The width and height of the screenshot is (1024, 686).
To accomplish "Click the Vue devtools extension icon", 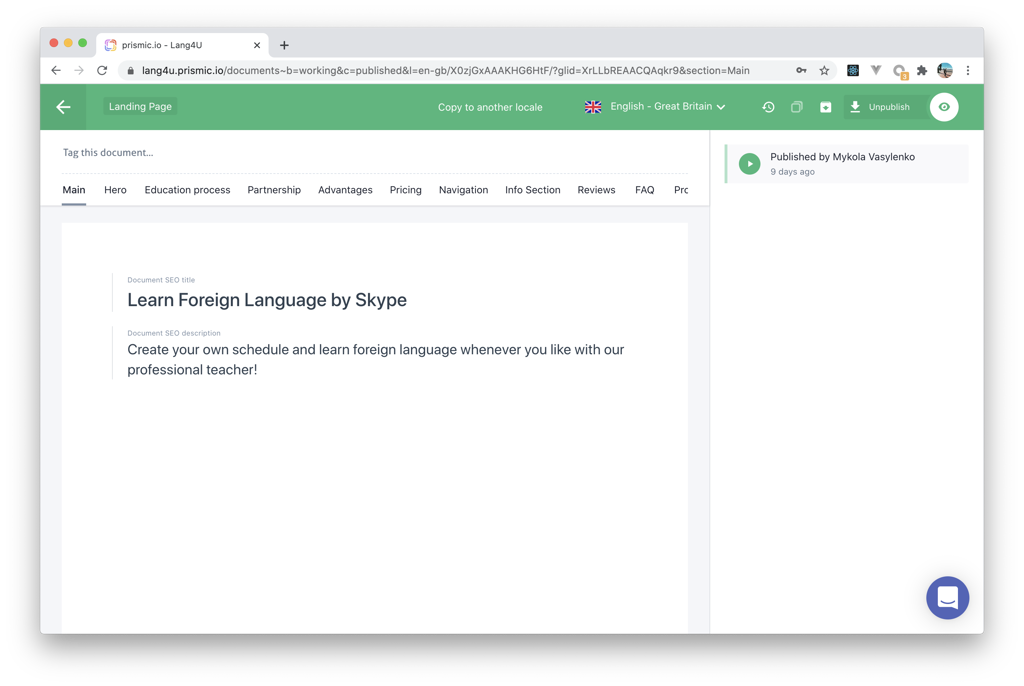I will point(876,70).
